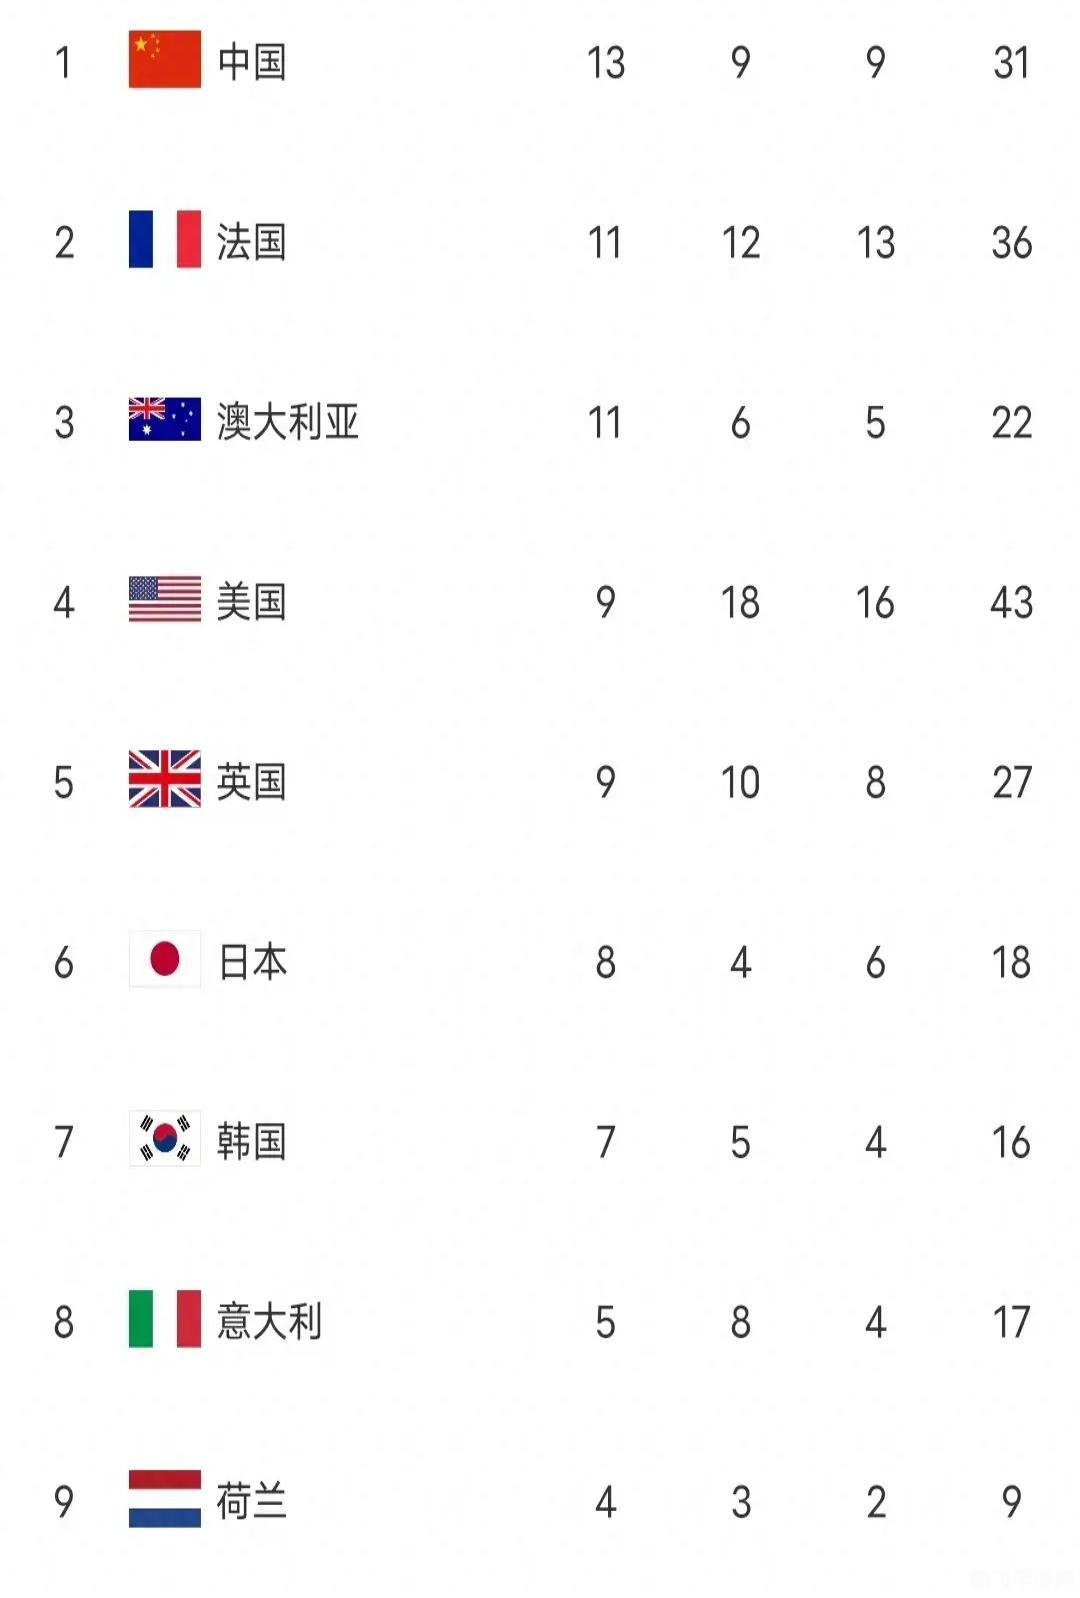This screenshot has width=1080, height=1598.
Task: Select the 意大利 country name
Action: (x=270, y=1322)
